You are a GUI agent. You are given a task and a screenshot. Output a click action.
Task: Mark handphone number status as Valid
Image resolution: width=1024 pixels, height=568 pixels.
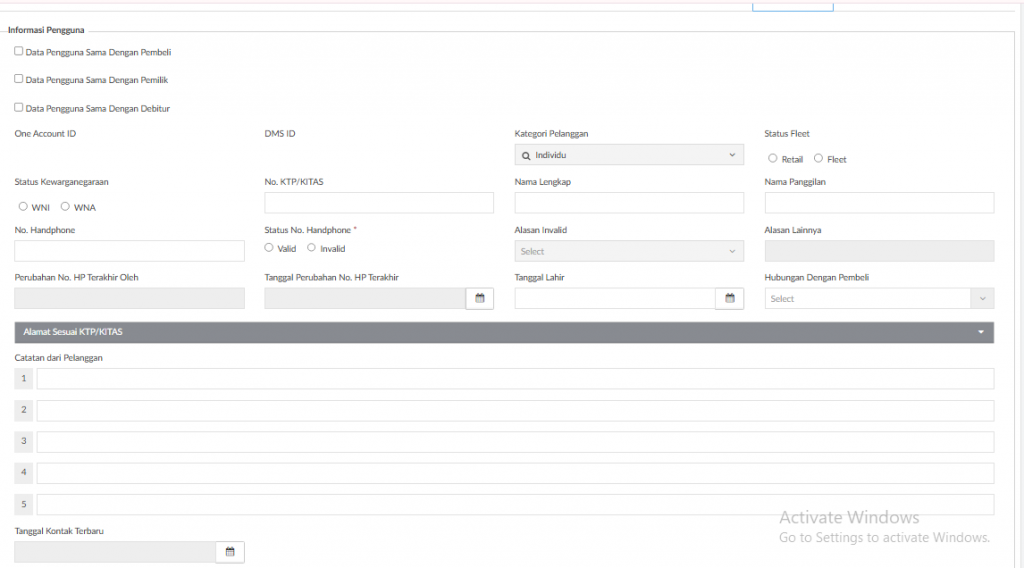tap(269, 248)
